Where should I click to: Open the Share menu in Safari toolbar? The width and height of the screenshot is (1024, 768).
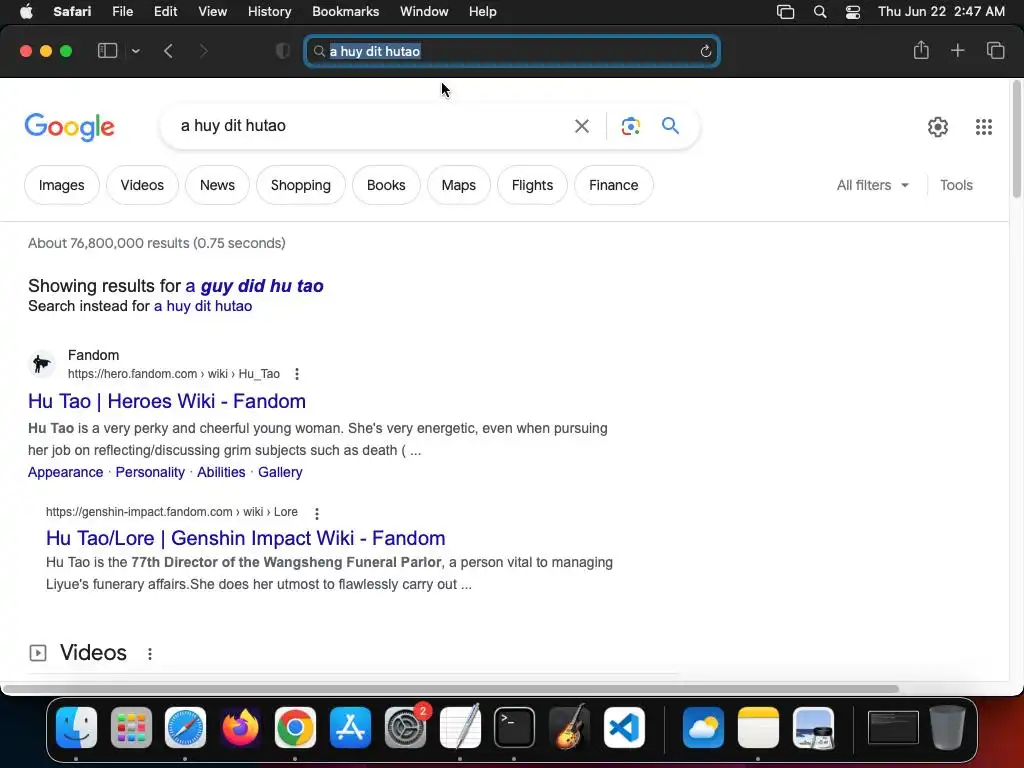point(921,50)
